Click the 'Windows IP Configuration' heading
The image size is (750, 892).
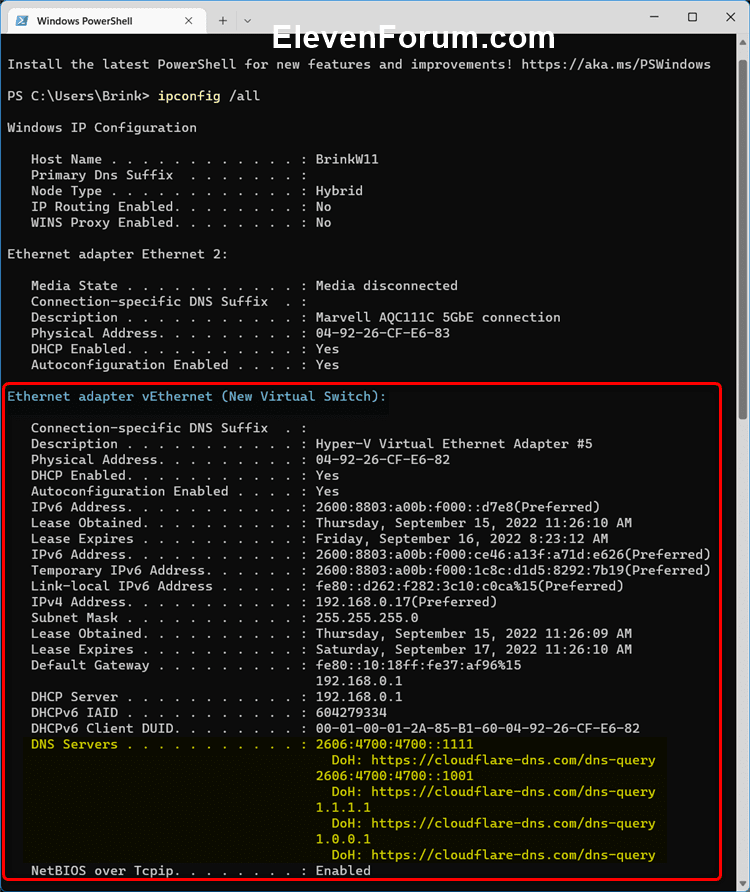coord(102,127)
